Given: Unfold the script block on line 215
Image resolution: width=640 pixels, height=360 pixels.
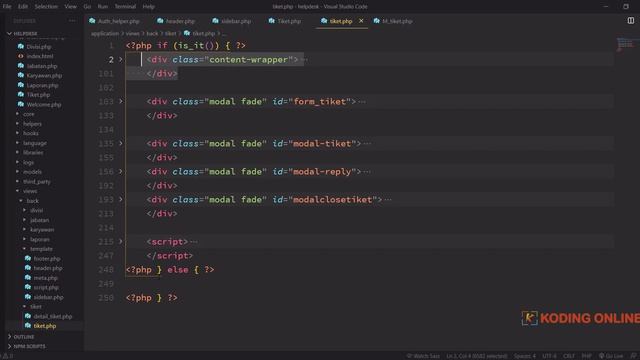Looking at the screenshot, I should (121, 242).
